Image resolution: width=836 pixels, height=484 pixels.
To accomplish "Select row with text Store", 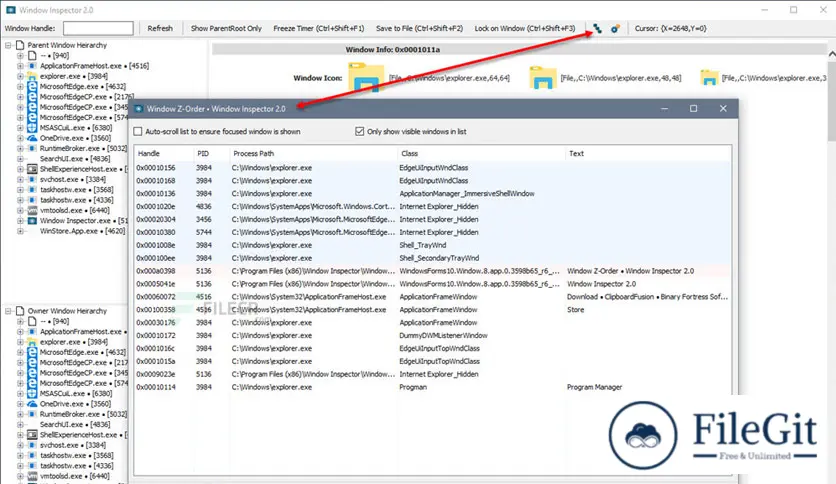I will [432, 310].
